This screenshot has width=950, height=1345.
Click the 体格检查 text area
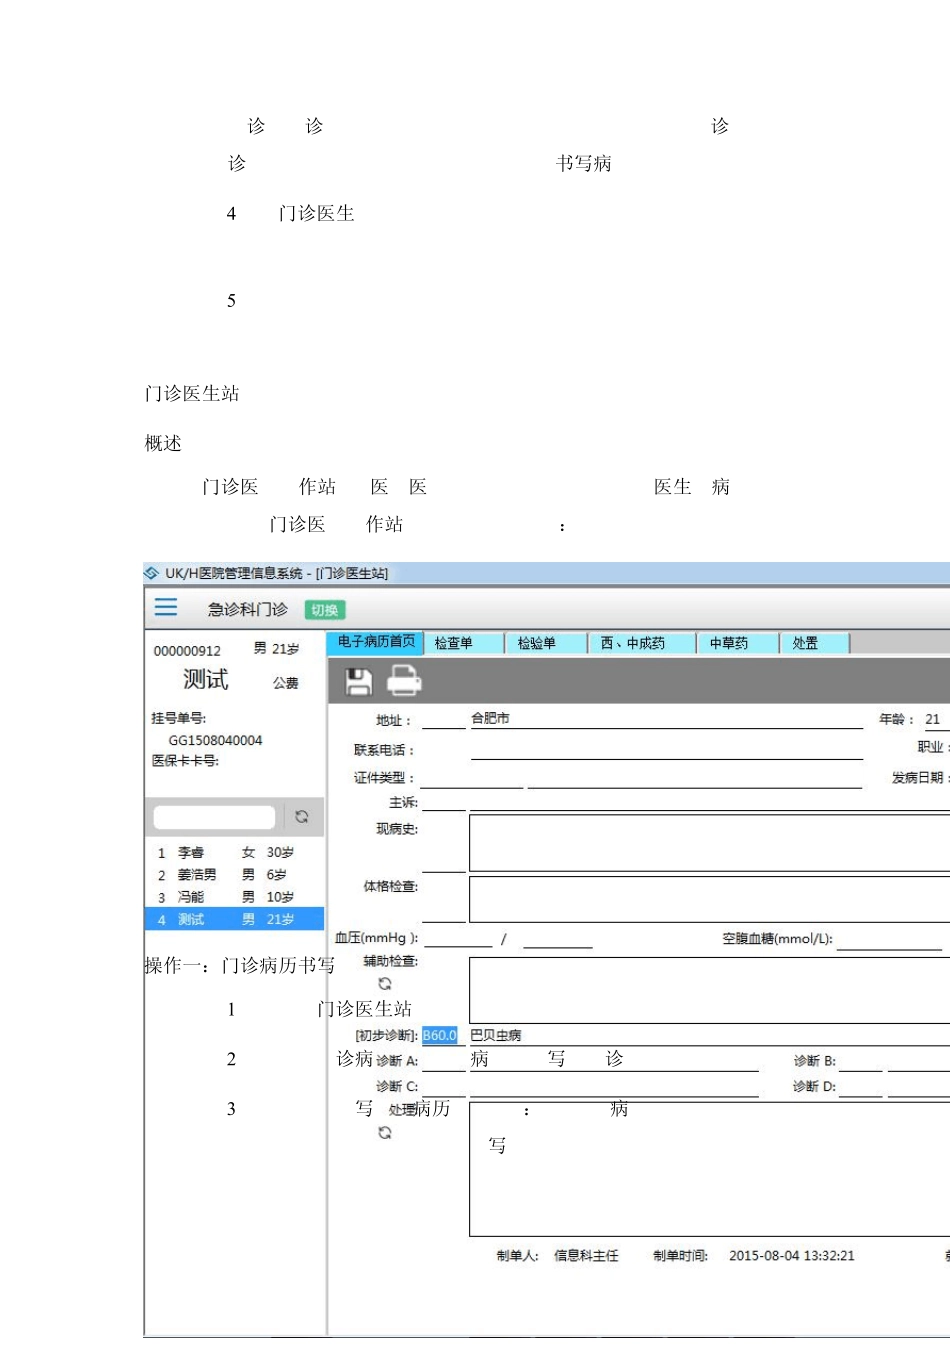pos(710,898)
